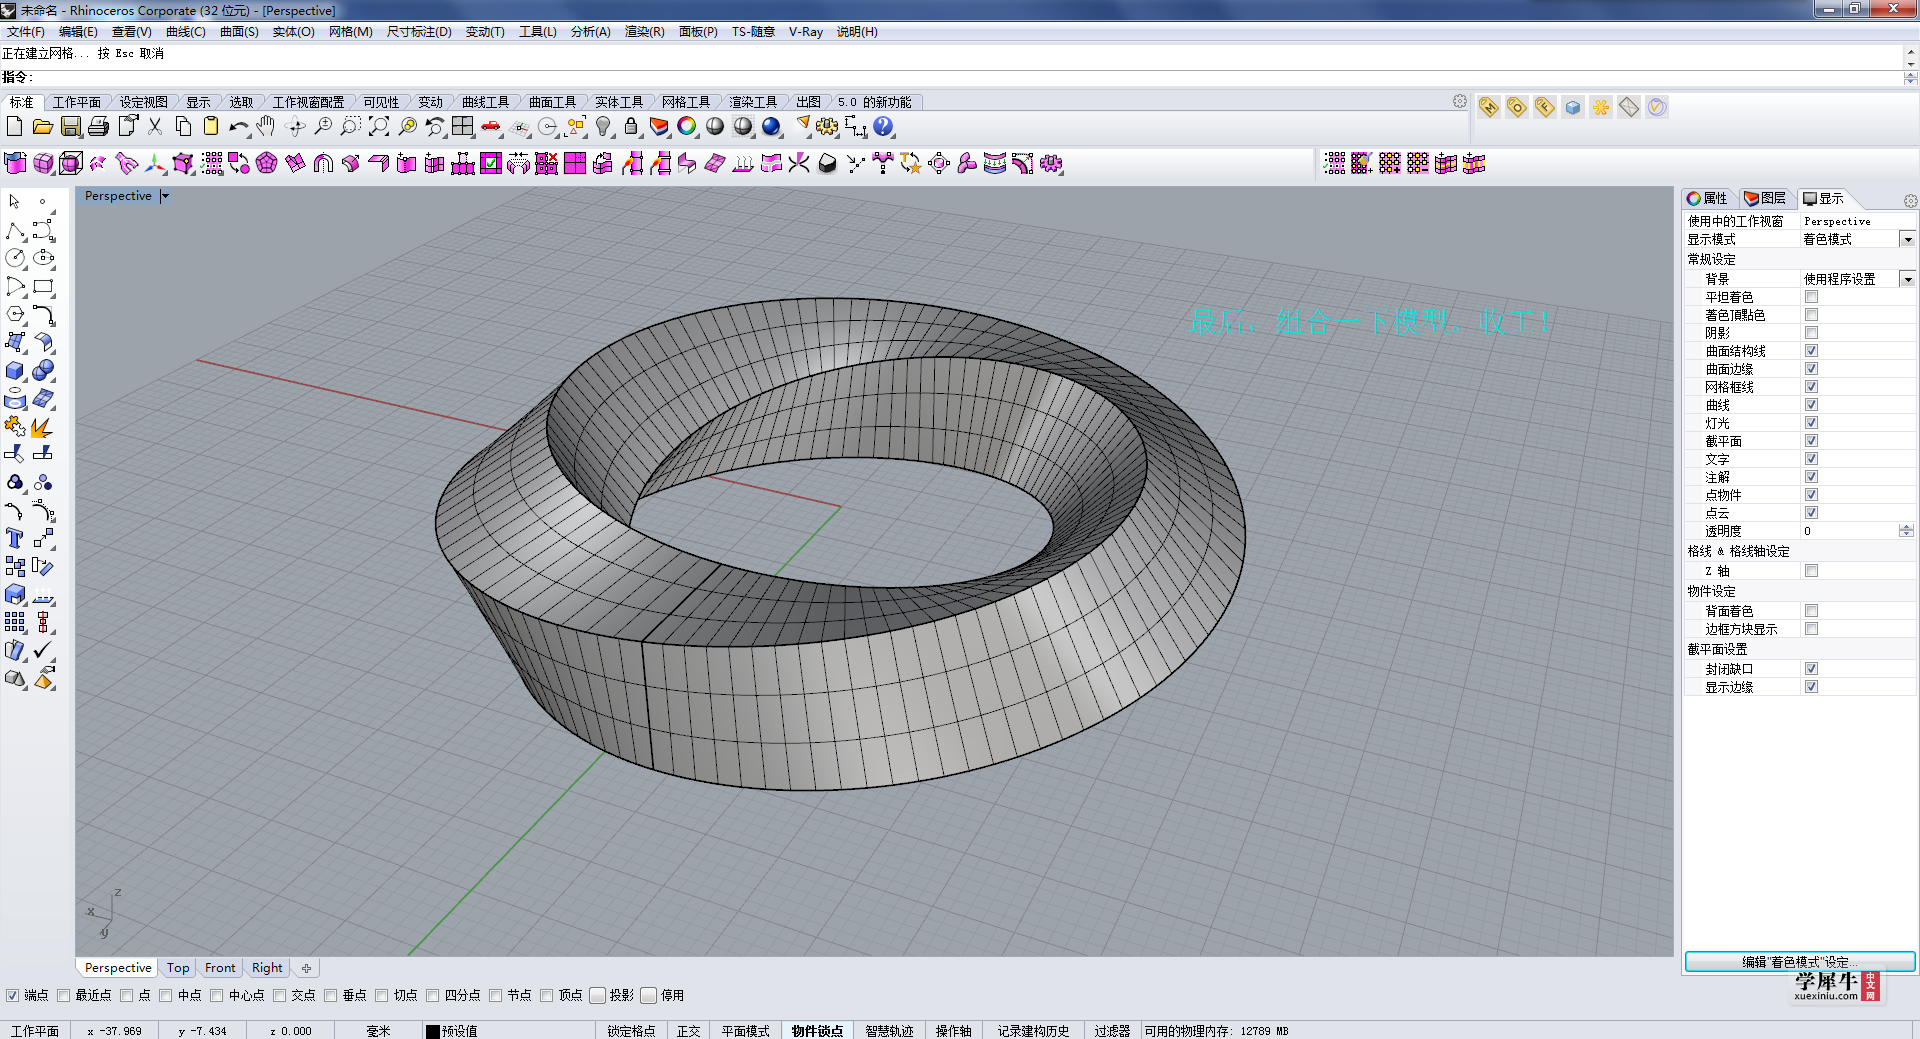
Task: Click the Zoom window icon
Action: pos(351,127)
